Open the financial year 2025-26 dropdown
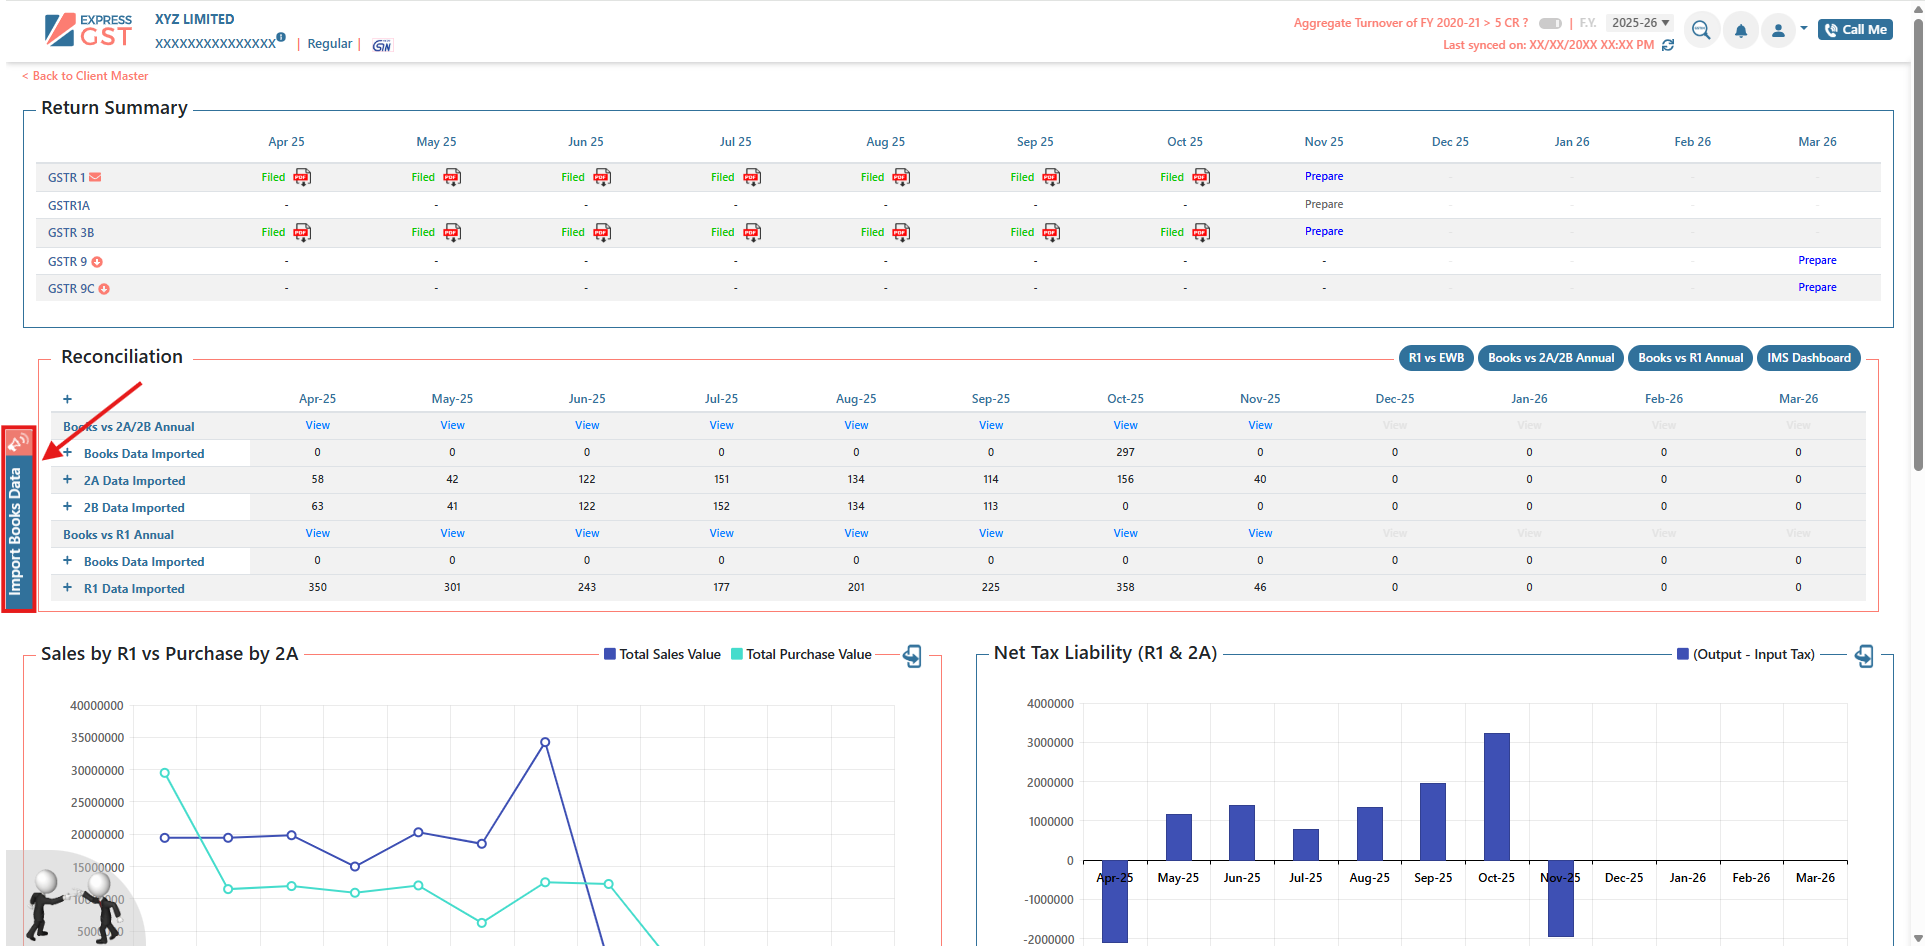1925x946 pixels. [1640, 23]
